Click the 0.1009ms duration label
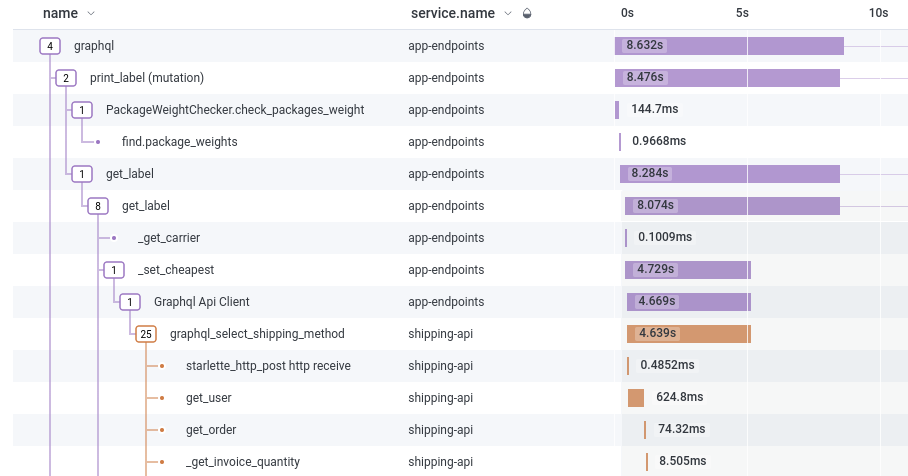Image resolution: width=908 pixels, height=476 pixels. coord(665,237)
